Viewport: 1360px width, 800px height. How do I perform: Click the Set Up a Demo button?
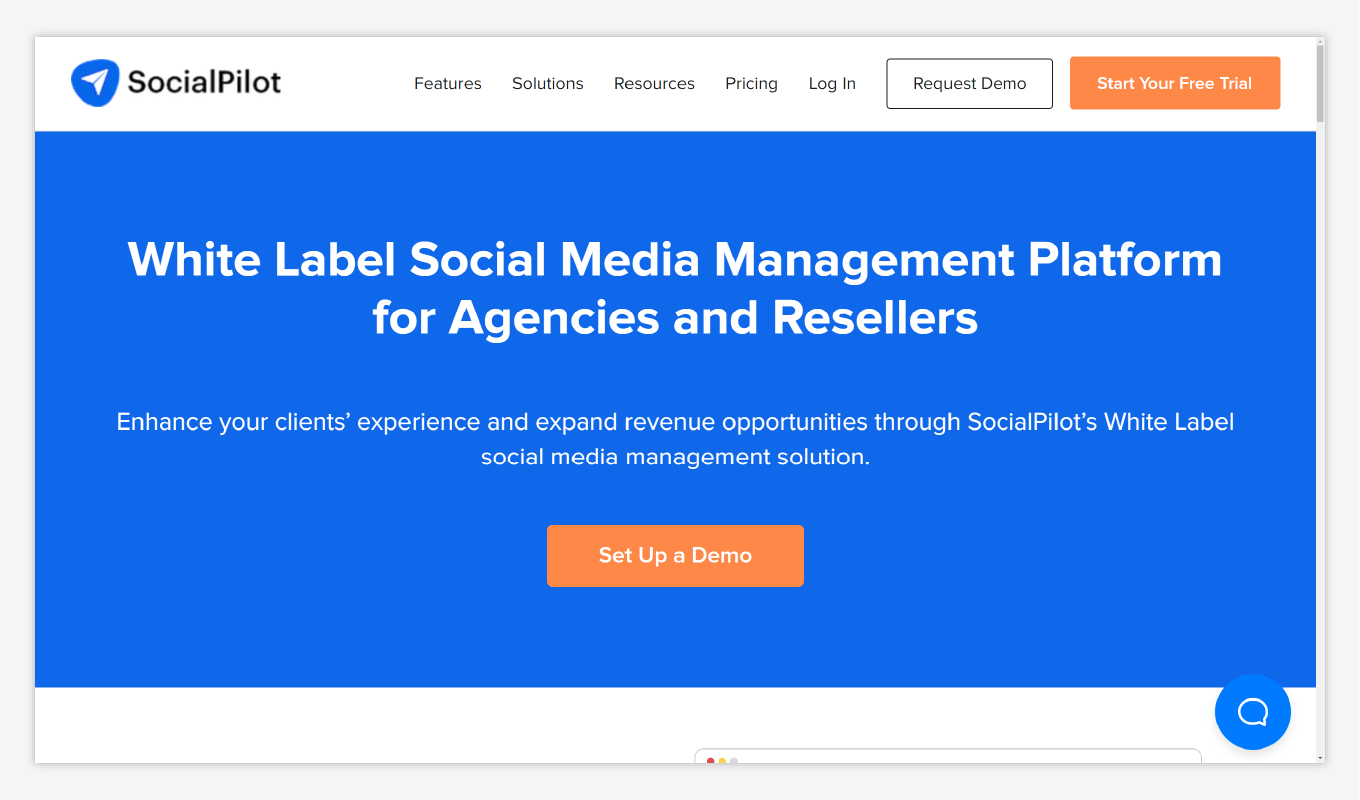675,555
